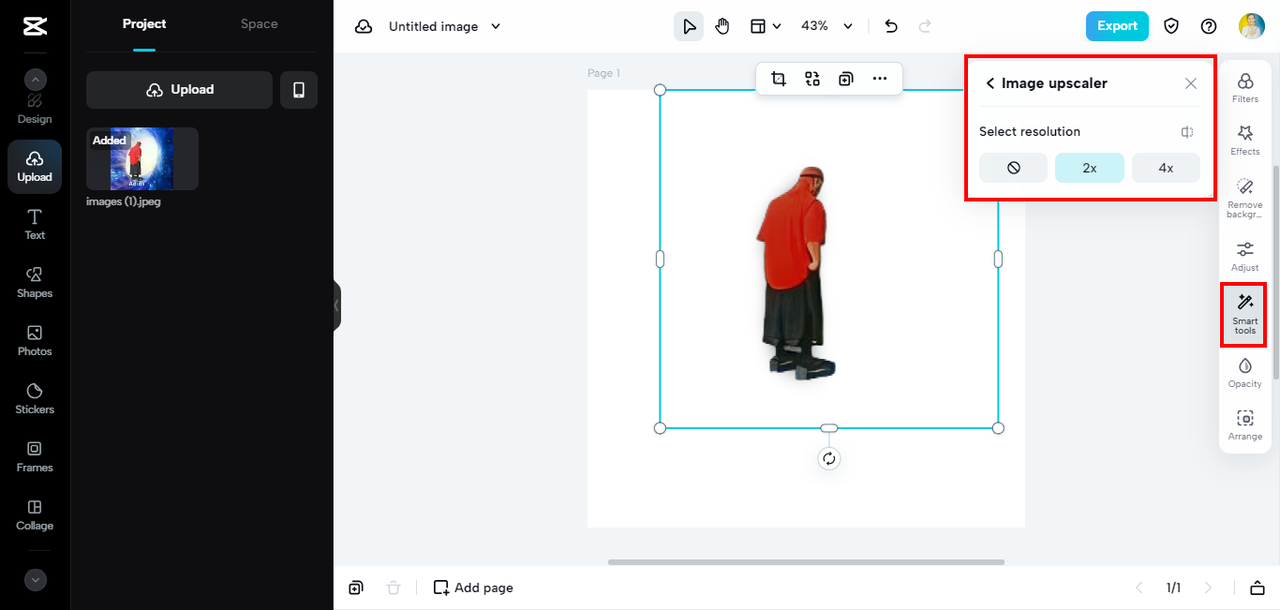Open the 43% zoom dropdown
This screenshot has height=610, width=1280.
tap(827, 27)
